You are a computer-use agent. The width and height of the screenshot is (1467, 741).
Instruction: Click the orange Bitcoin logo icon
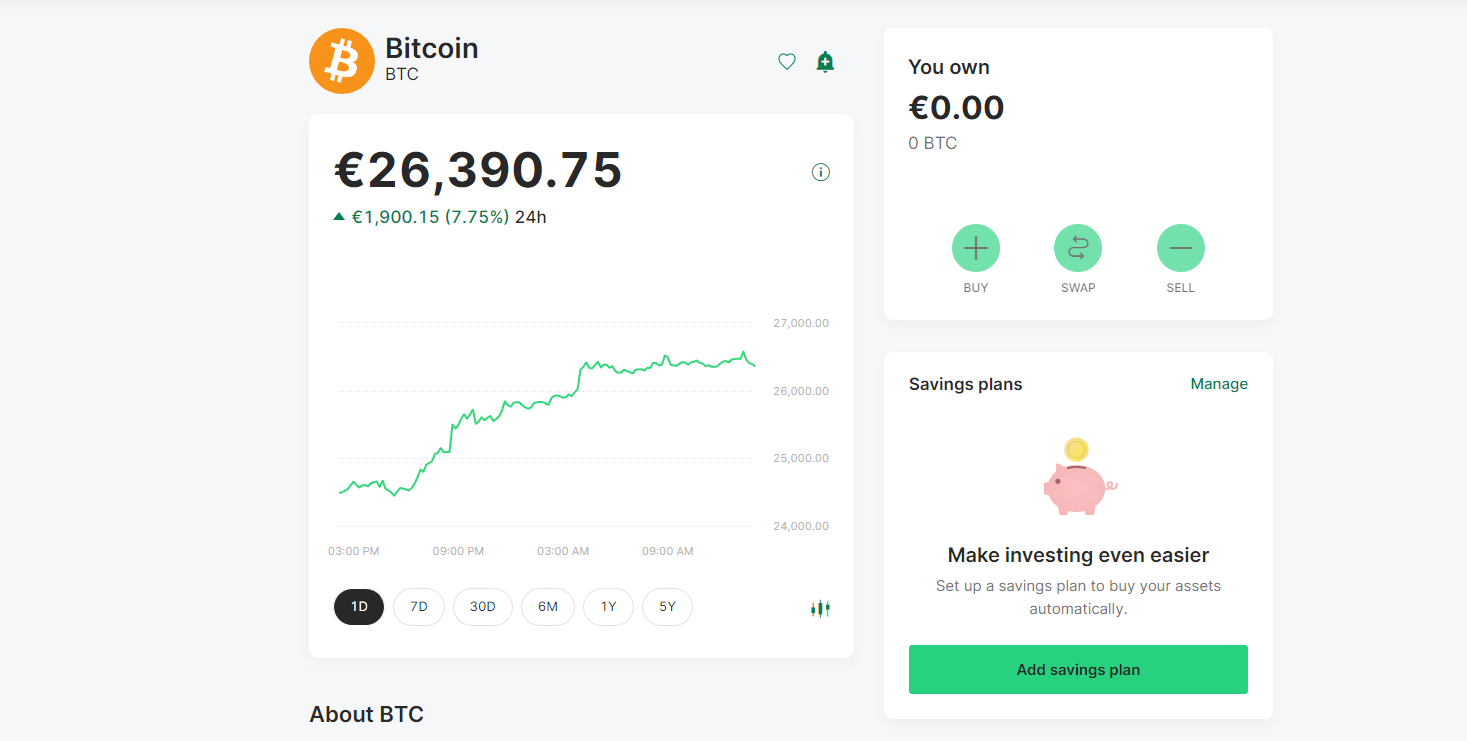[342, 61]
